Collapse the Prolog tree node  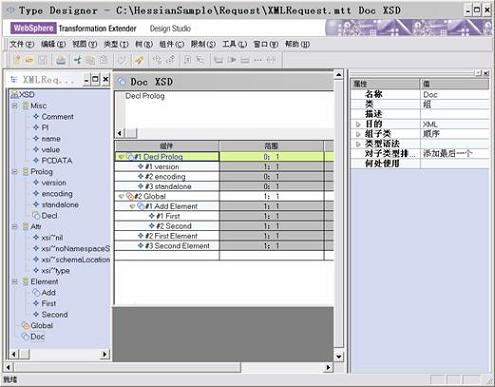[15, 172]
